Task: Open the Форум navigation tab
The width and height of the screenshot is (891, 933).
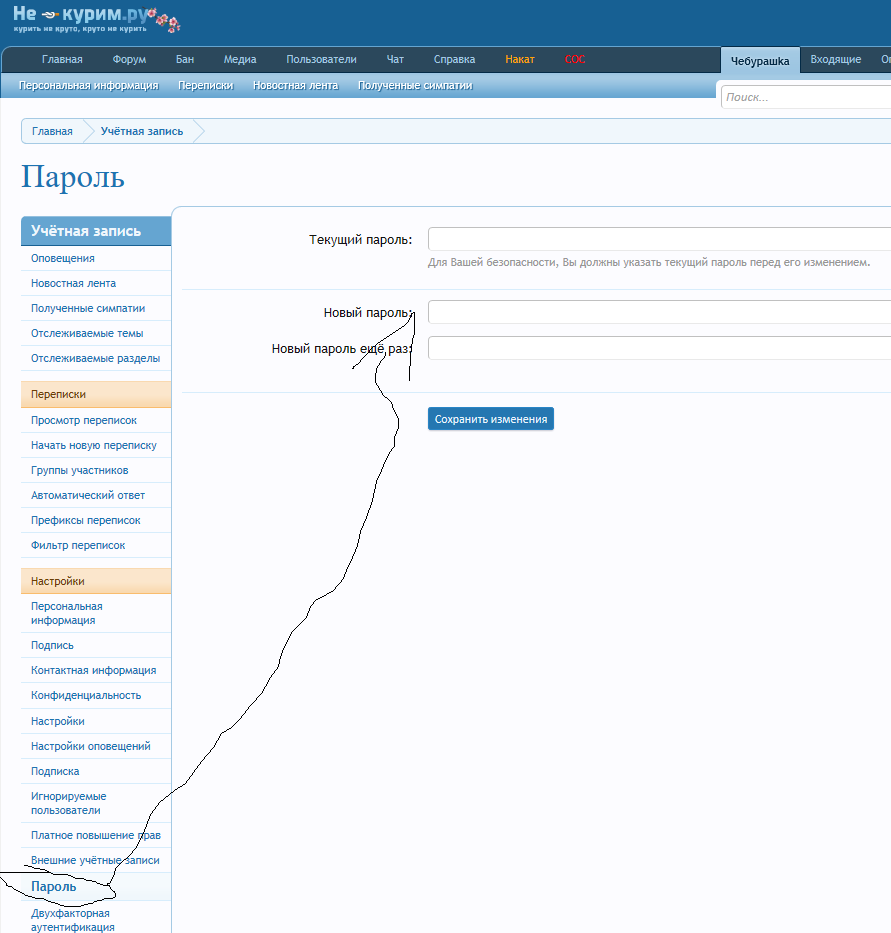Action: coord(129,60)
